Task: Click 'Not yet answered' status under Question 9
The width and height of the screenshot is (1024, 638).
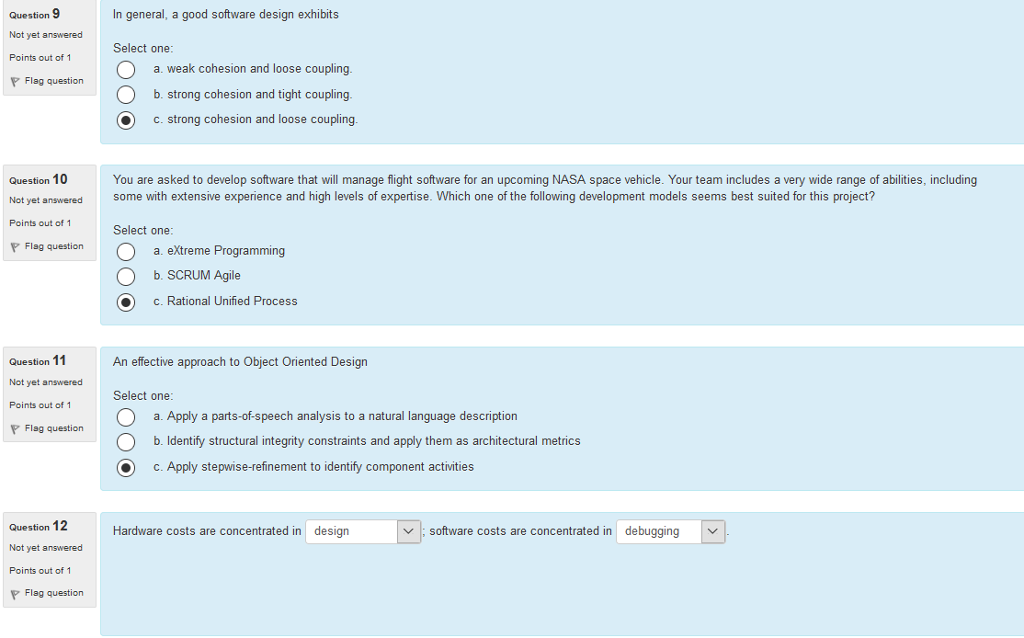Action: (x=46, y=35)
